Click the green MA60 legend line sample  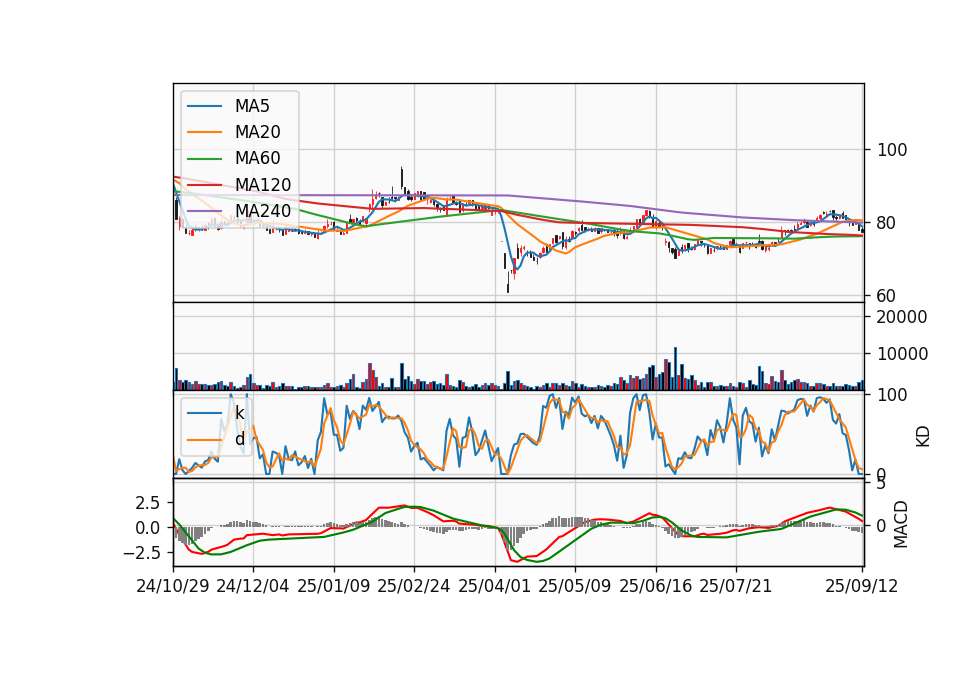click(204, 159)
